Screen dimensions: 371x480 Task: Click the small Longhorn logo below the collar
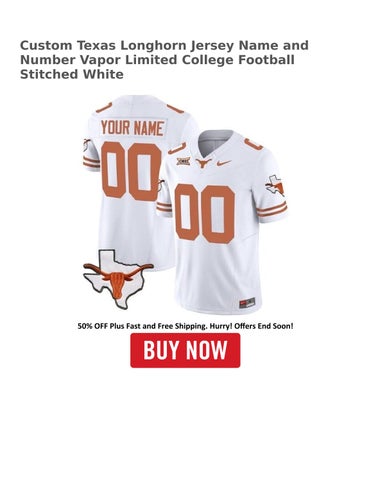(202, 163)
